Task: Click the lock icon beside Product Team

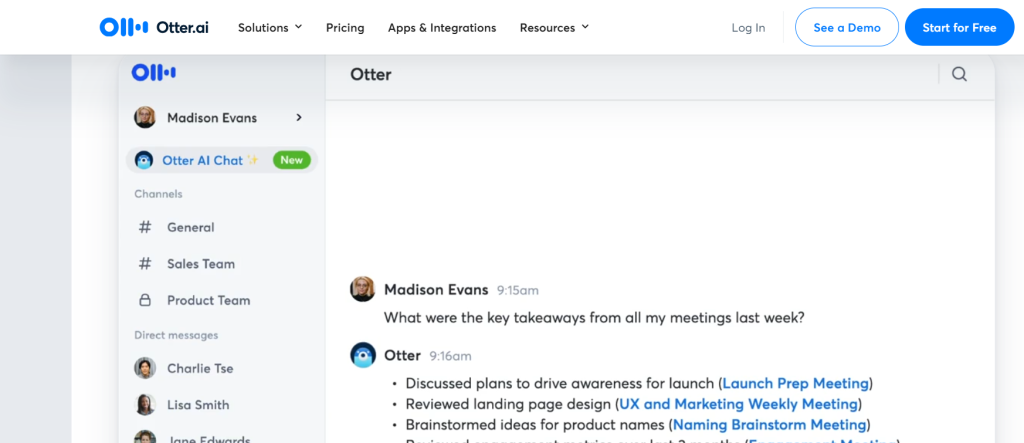Action: pos(145,301)
